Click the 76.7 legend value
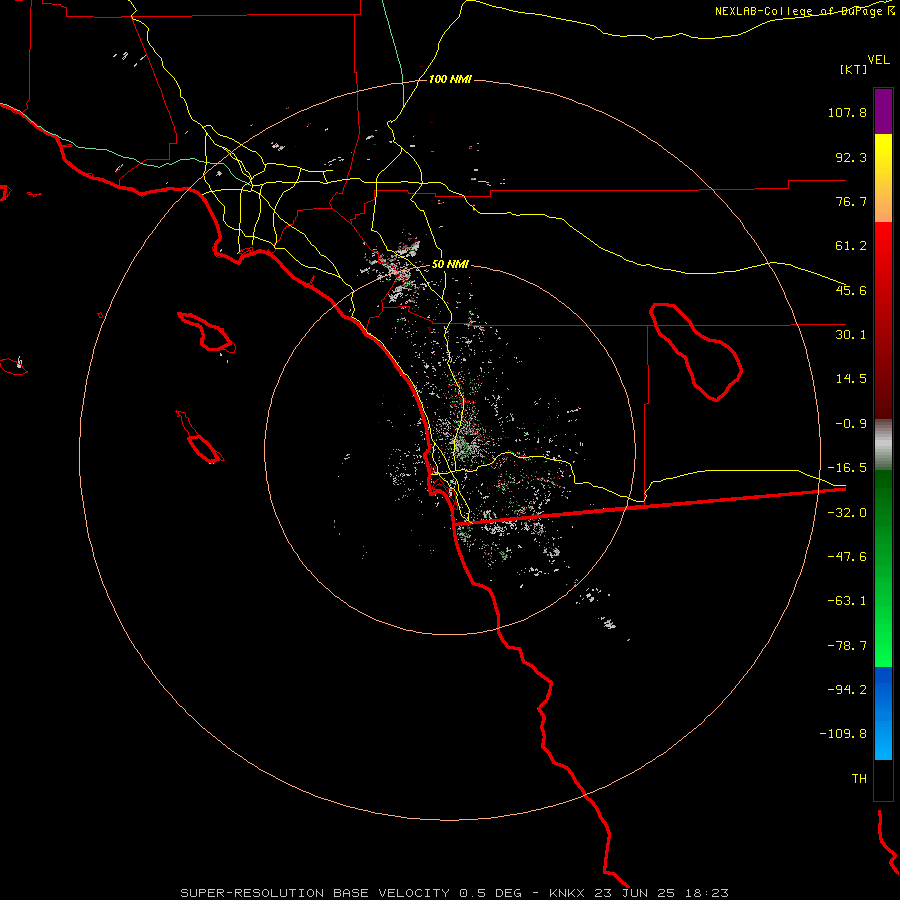This screenshot has height=900, width=900. tap(851, 201)
